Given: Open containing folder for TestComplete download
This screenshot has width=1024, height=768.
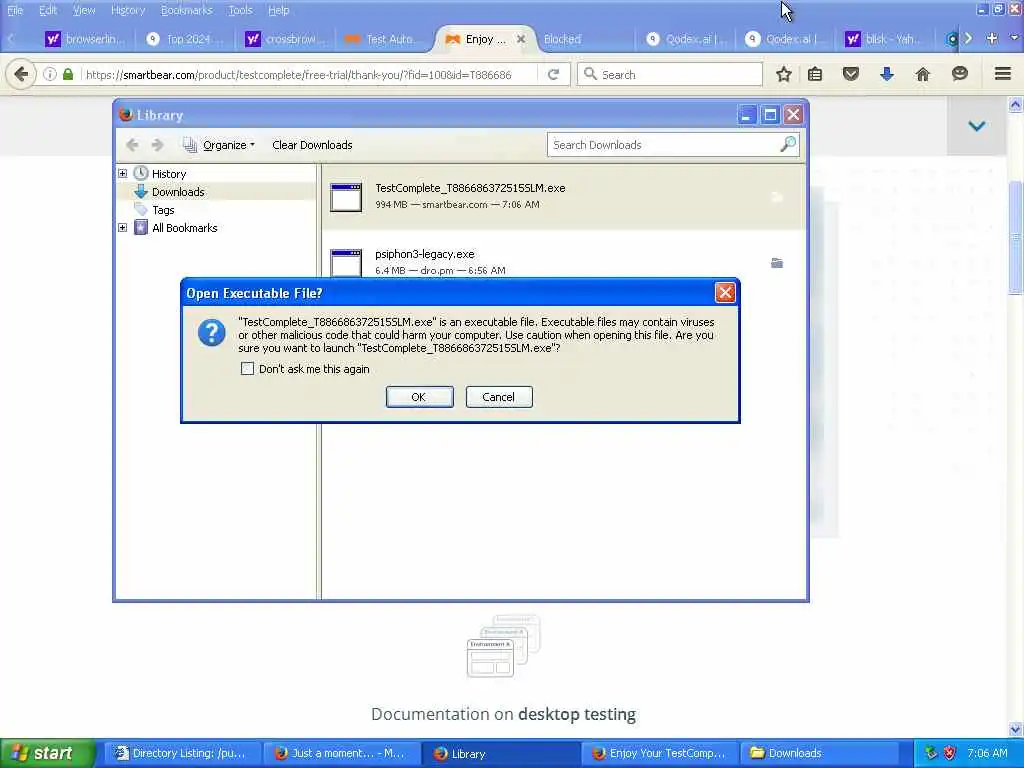Looking at the screenshot, I should [777, 197].
